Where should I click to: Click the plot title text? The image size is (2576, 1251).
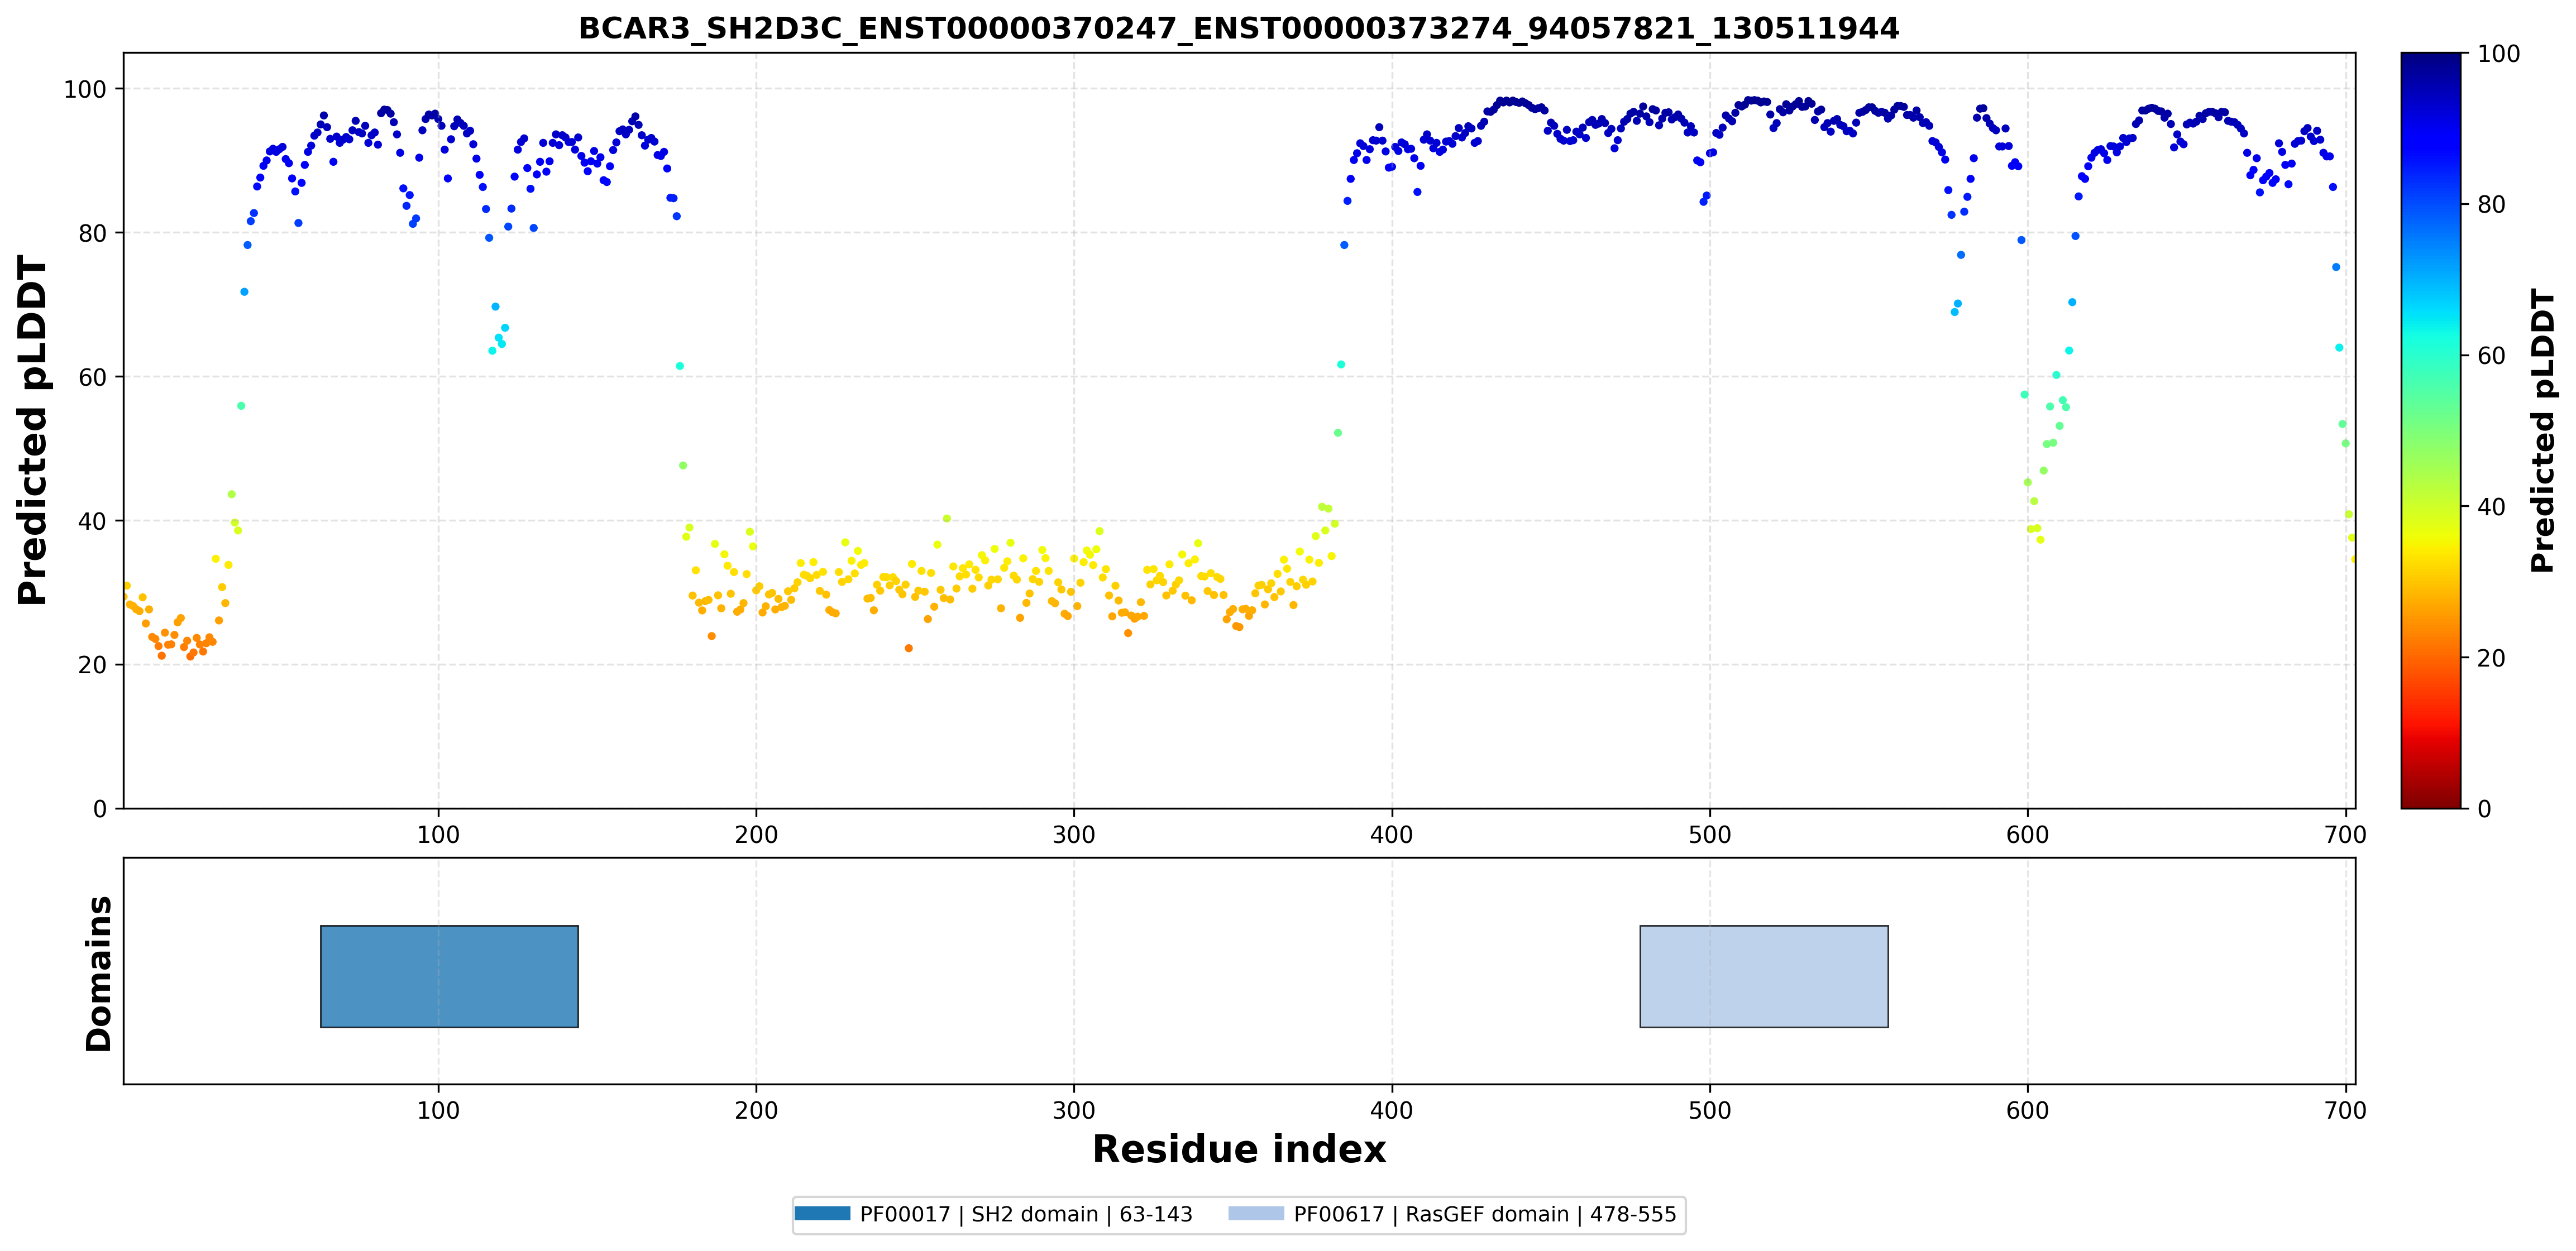pyautogui.click(x=1238, y=28)
